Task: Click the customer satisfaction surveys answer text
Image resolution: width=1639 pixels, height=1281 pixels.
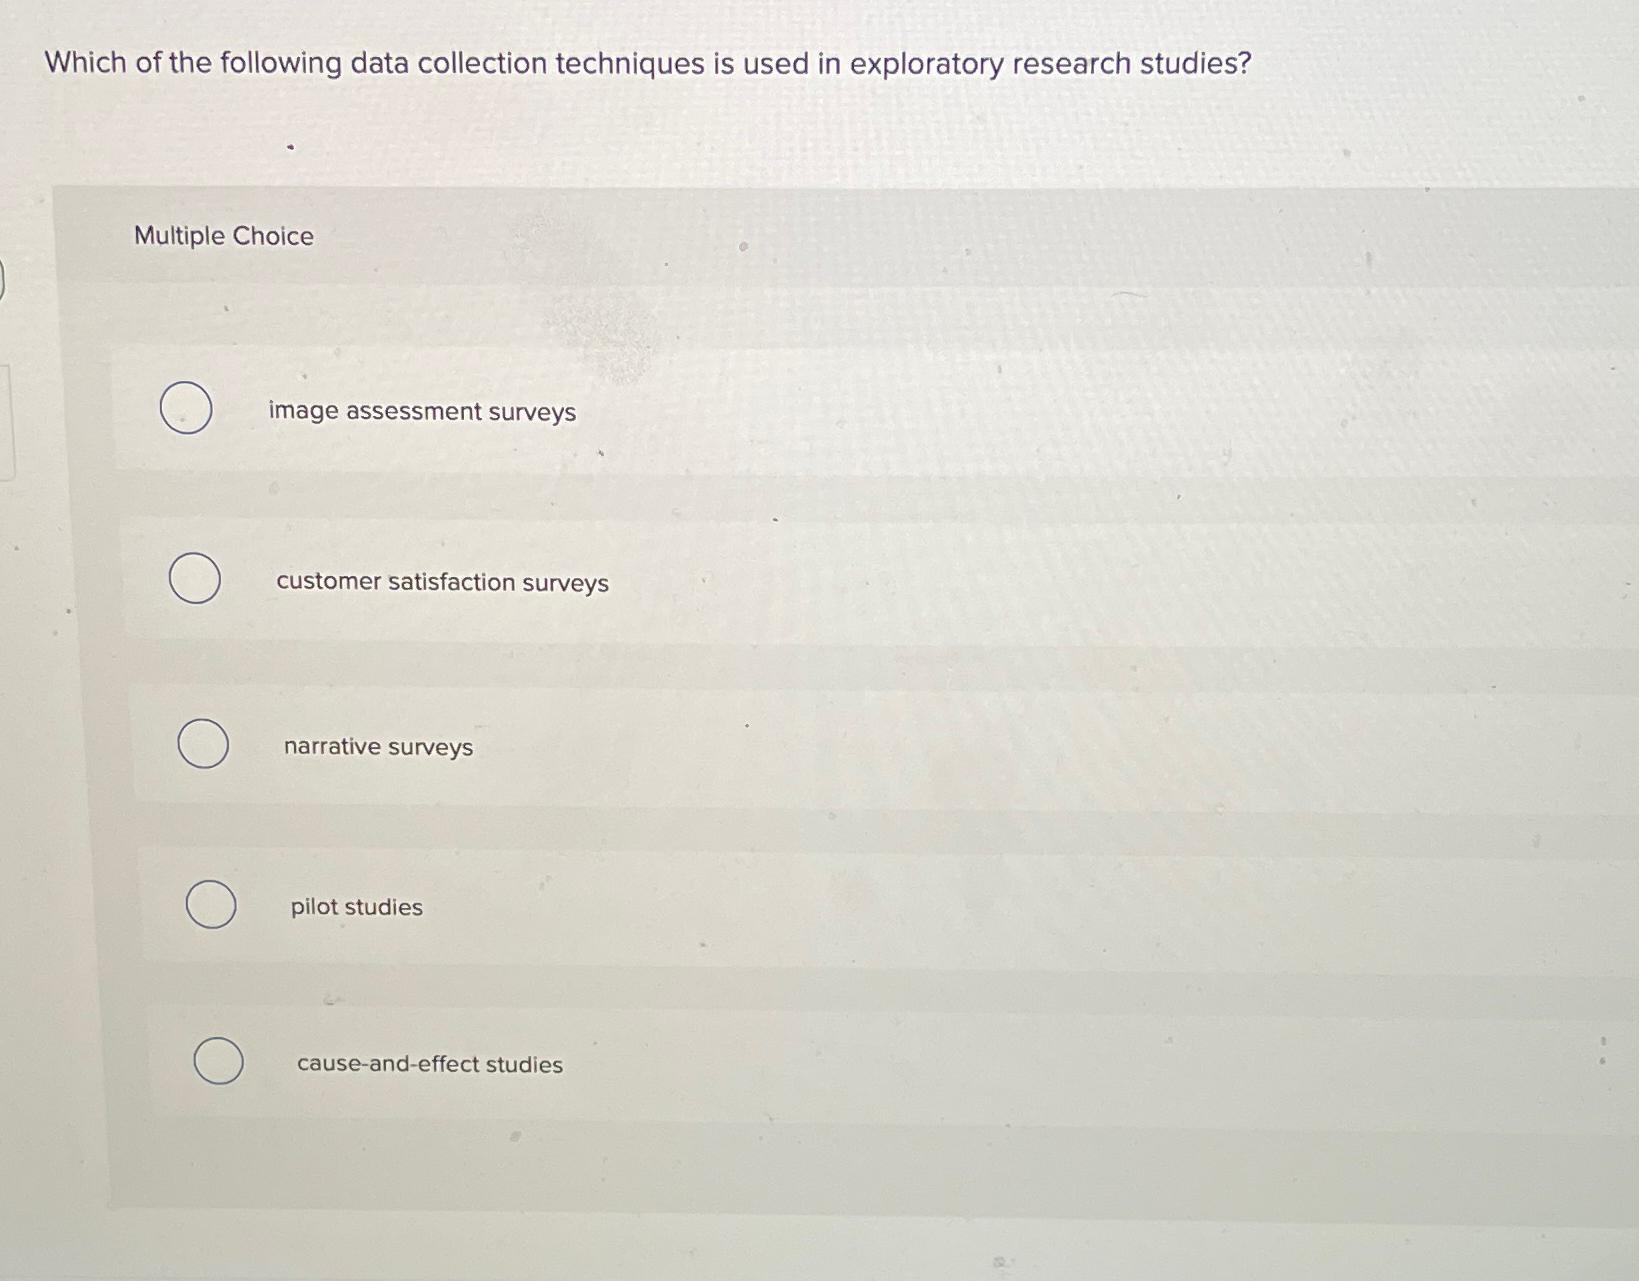Action: (x=441, y=582)
